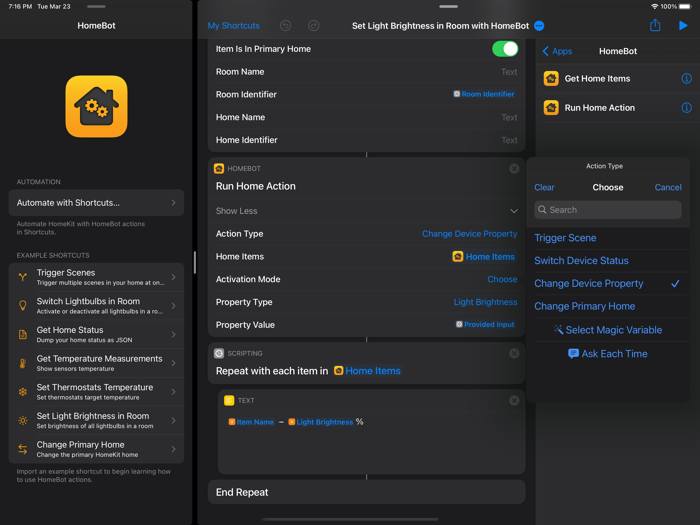Tap the thermometer icon for Temperature Measurements
This screenshot has width=700, height=525.
pyautogui.click(x=23, y=363)
